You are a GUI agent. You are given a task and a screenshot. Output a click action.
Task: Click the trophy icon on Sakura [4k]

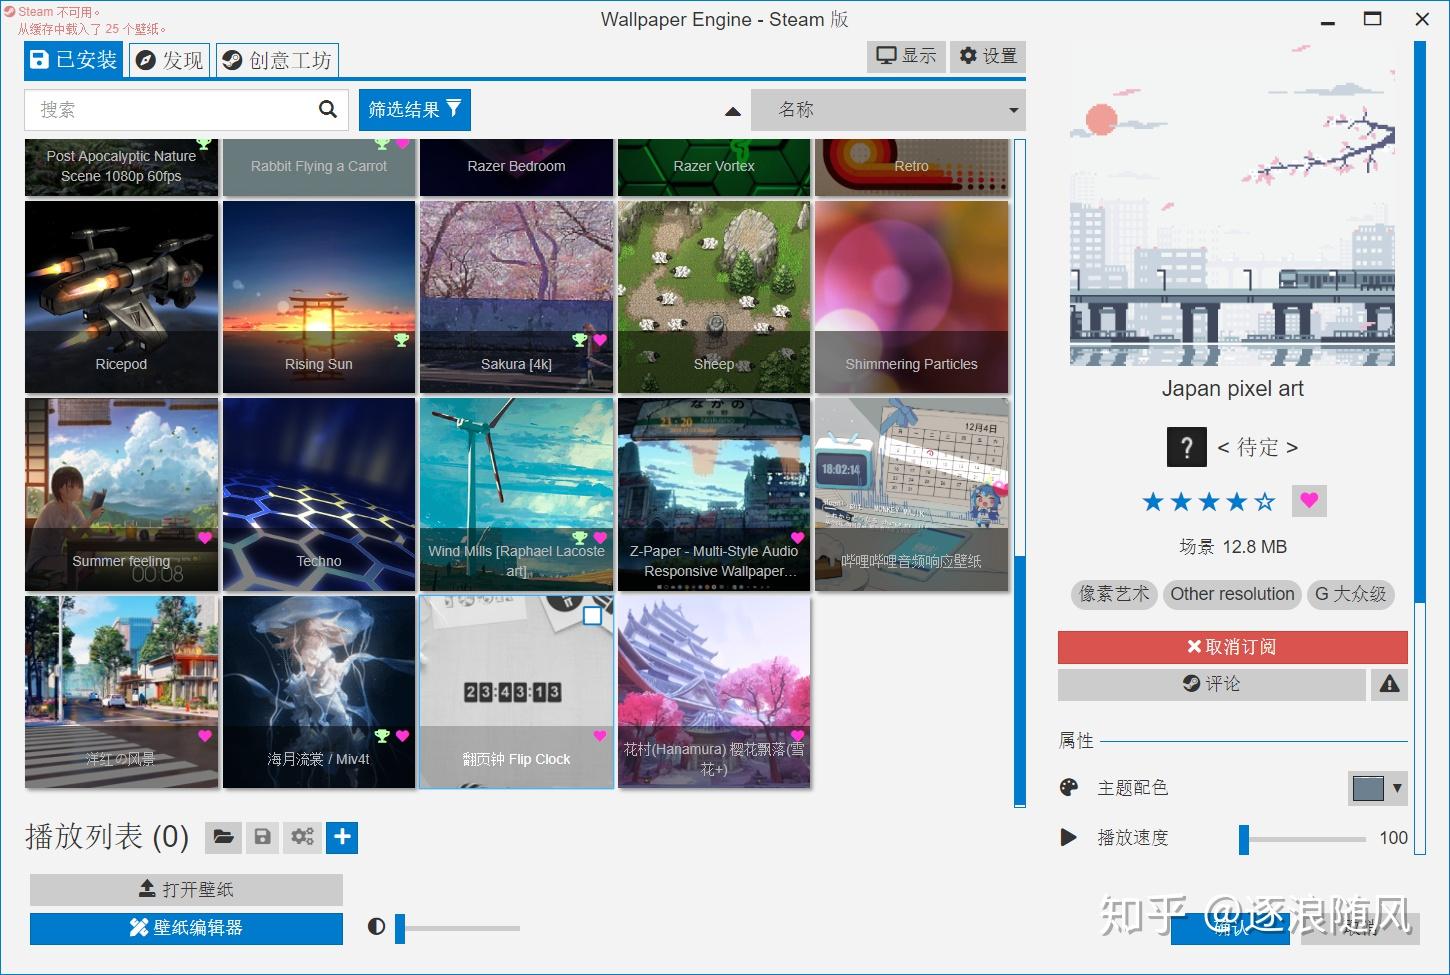coord(580,340)
